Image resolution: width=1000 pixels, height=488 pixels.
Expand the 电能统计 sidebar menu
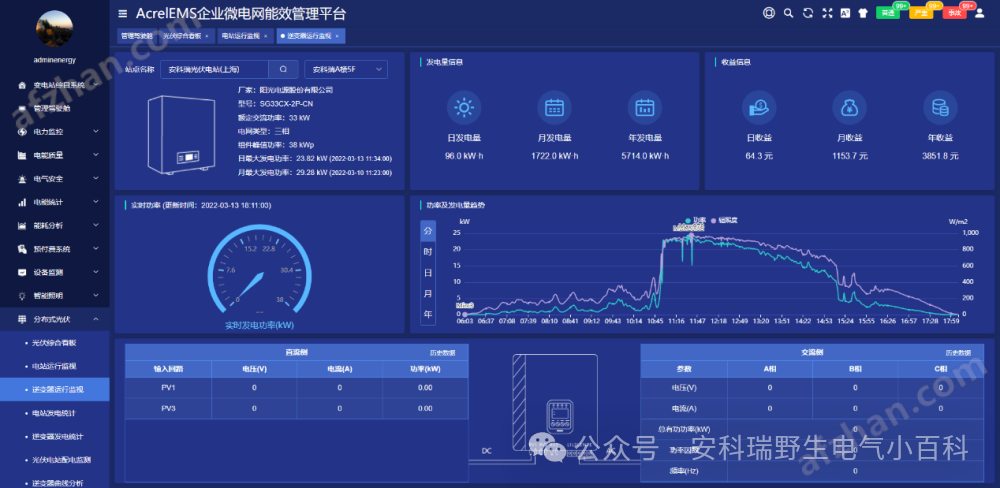(x=54, y=202)
